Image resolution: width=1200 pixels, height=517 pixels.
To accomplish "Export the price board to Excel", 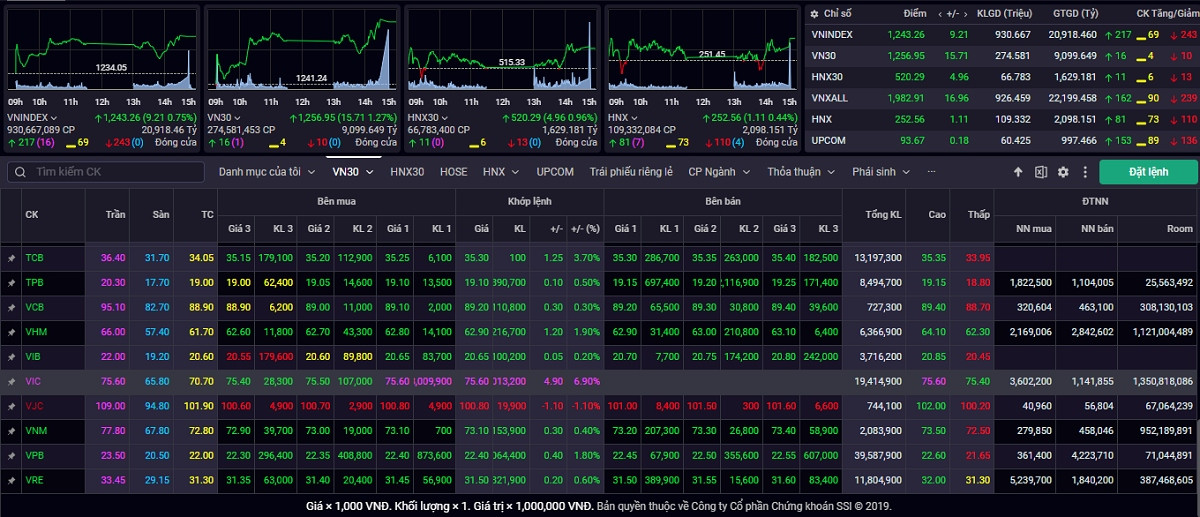I will coord(1041,172).
